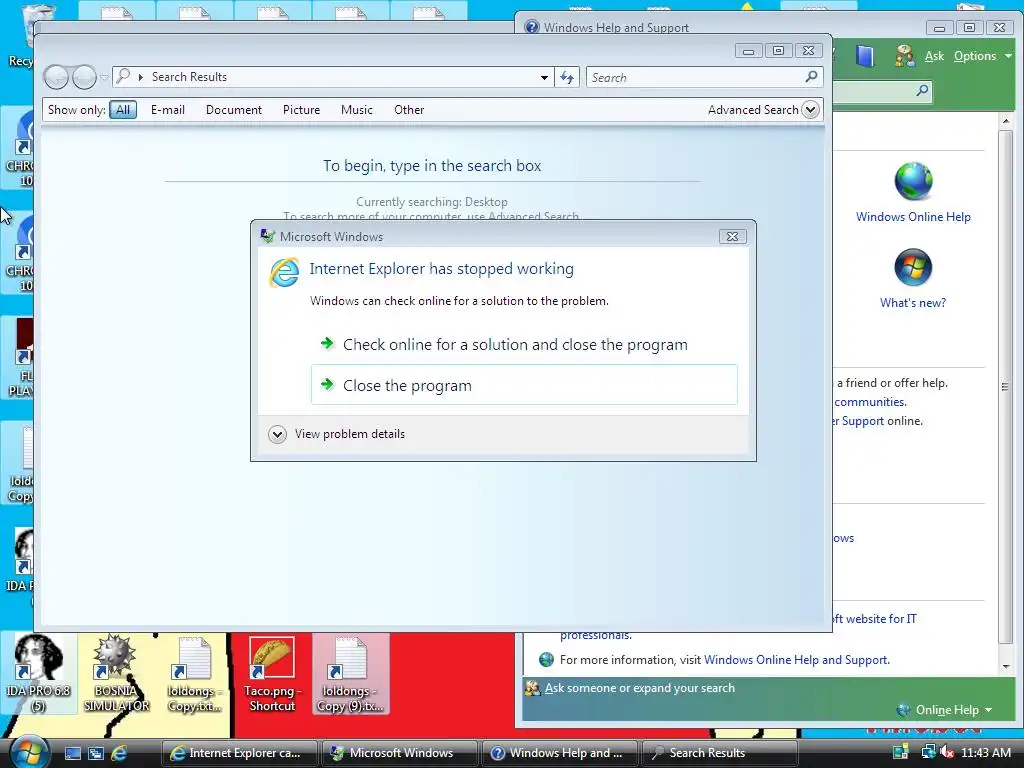The image size is (1024, 768).
Task: Open Options menu in Help and Support
Action: pyautogui.click(x=982, y=56)
